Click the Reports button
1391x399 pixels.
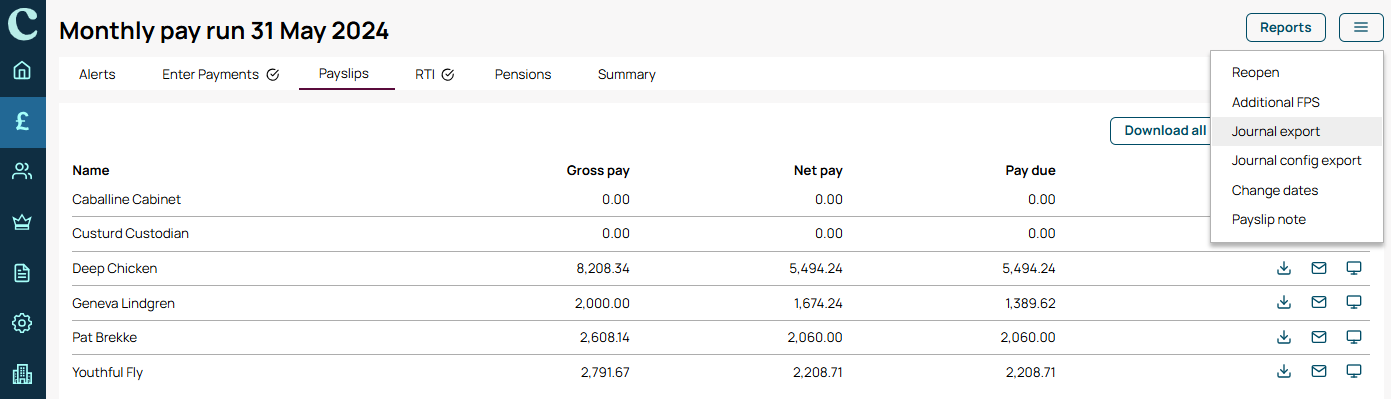[x=1286, y=27]
